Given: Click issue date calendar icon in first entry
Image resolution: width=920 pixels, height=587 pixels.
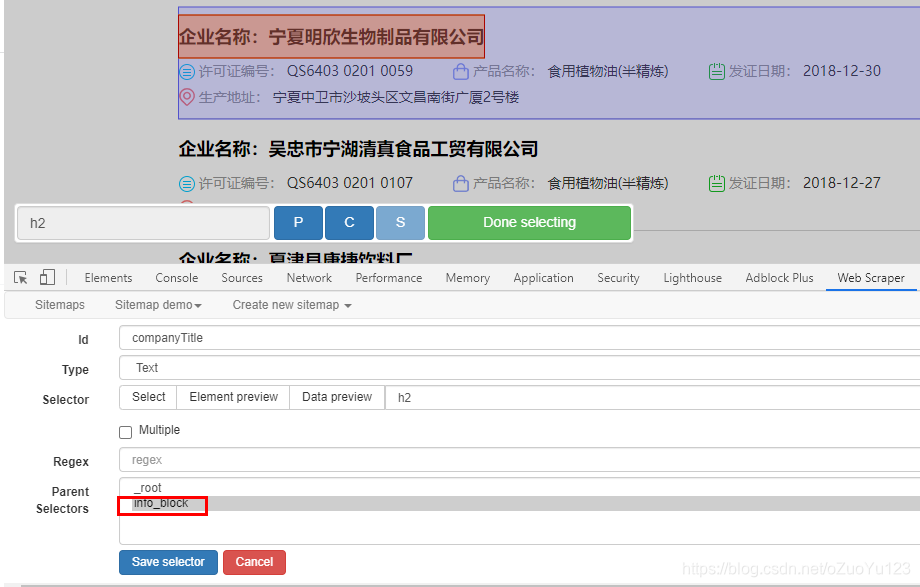Looking at the screenshot, I should click(716, 72).
